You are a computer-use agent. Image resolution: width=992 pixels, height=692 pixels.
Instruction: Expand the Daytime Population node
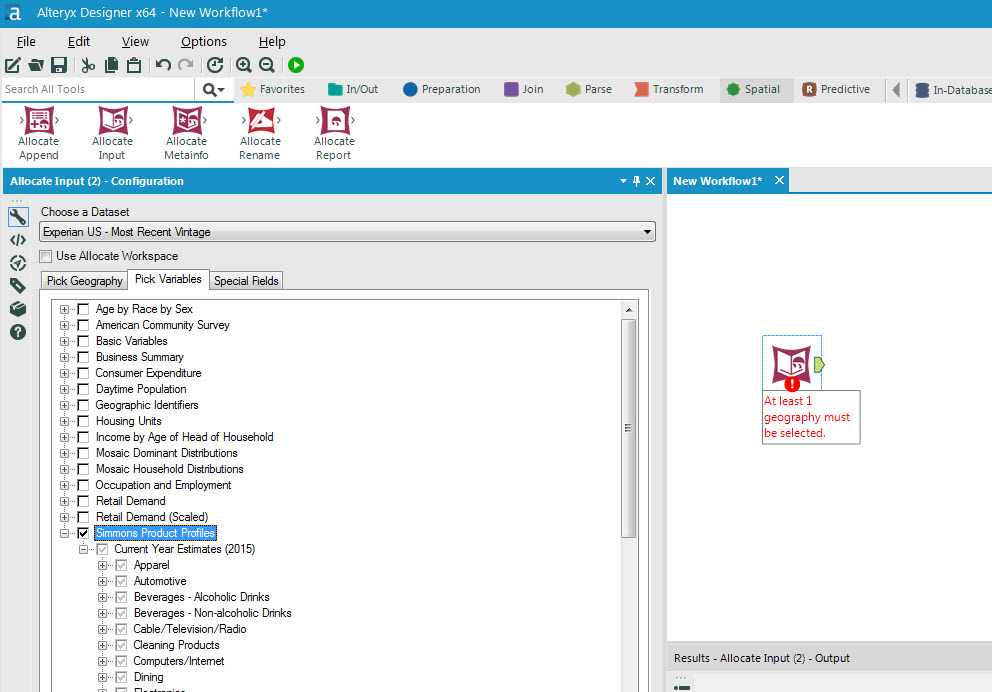point(65,390)
